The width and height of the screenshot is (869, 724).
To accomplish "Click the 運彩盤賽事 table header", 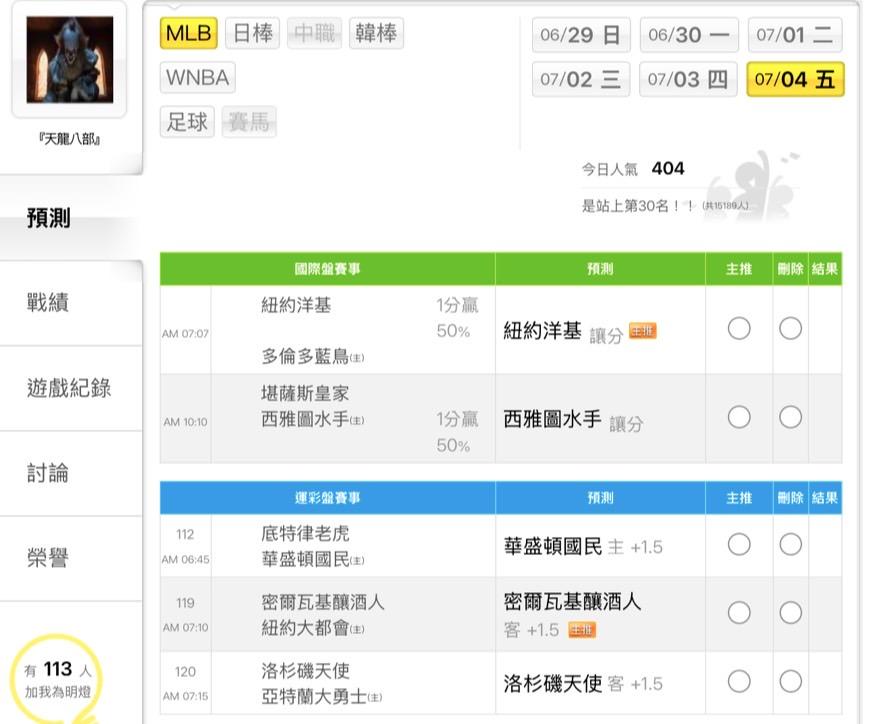I will tap(327, 498).
